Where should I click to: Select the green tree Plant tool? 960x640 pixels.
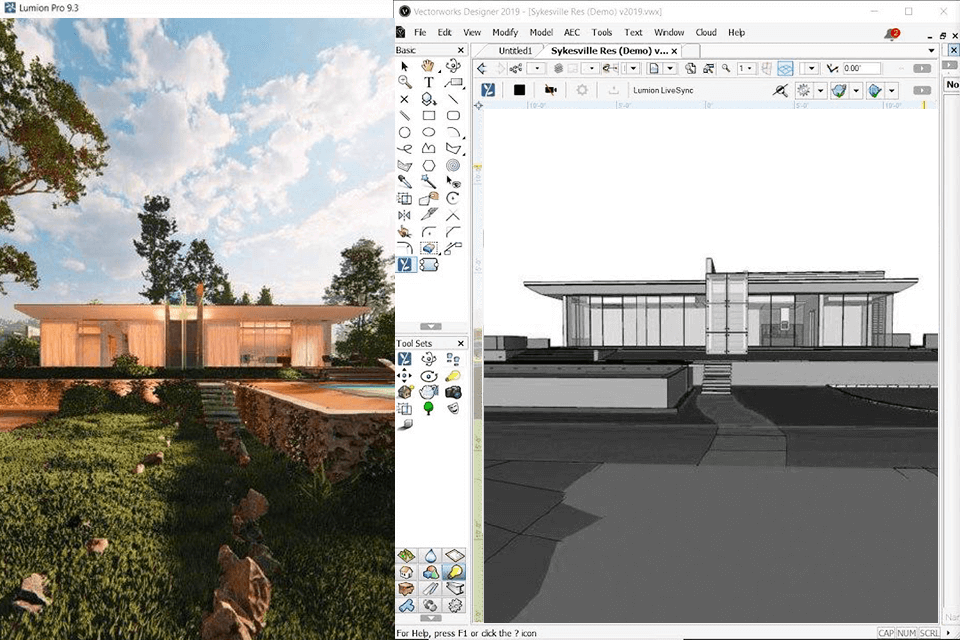pyautogui.click(x=429, y=408)
